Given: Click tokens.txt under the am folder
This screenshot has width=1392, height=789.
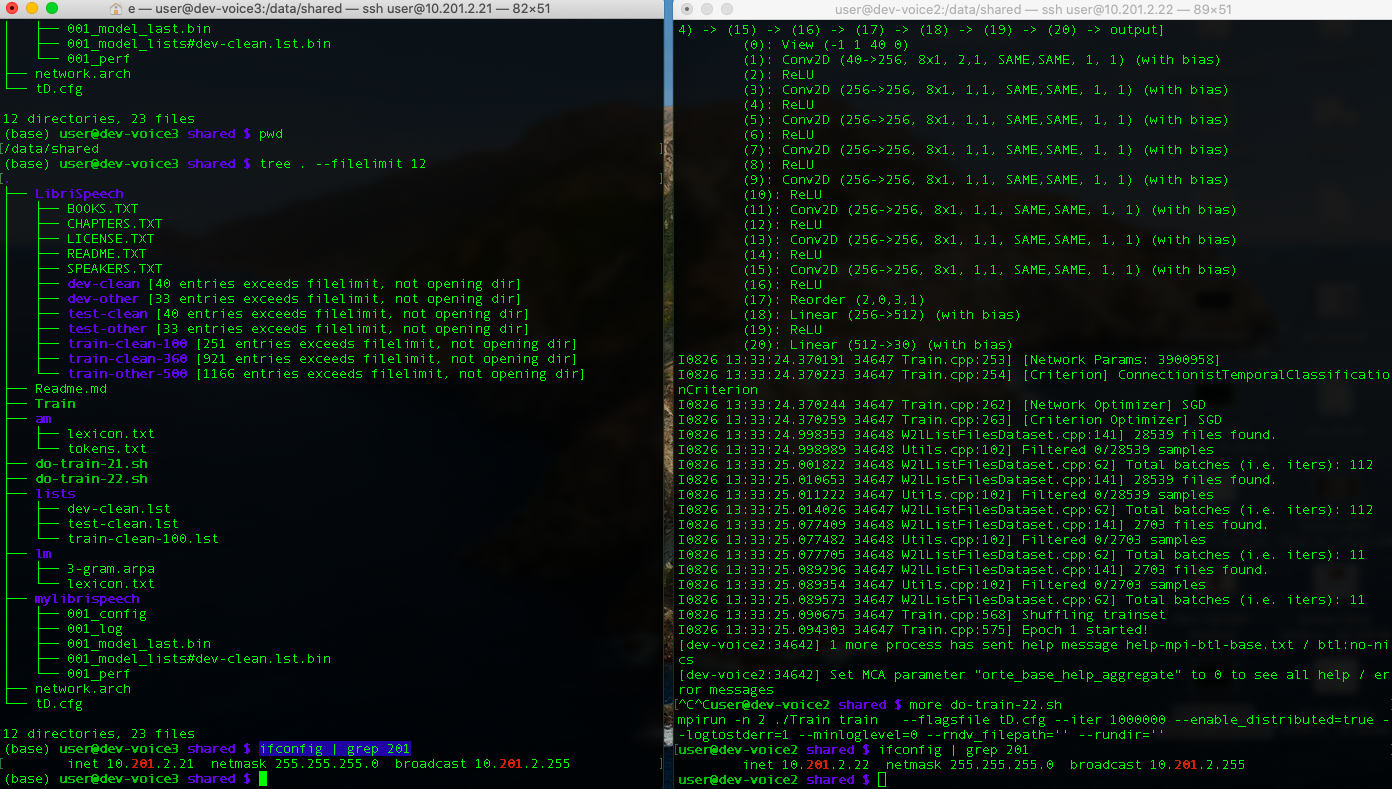Looking at the screenshot, I should tap(107, 449).
